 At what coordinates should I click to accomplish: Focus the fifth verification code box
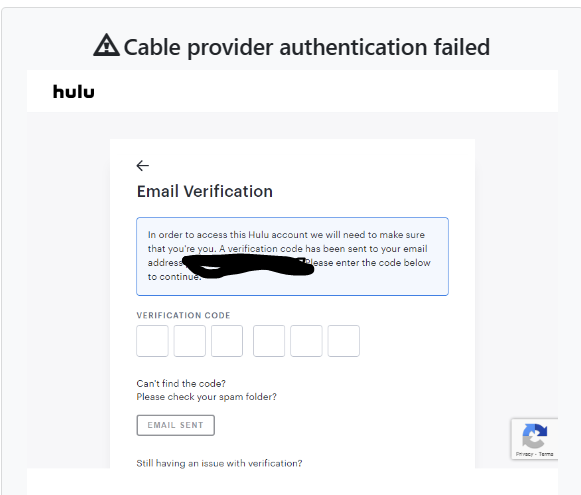[x=306, y=341]
